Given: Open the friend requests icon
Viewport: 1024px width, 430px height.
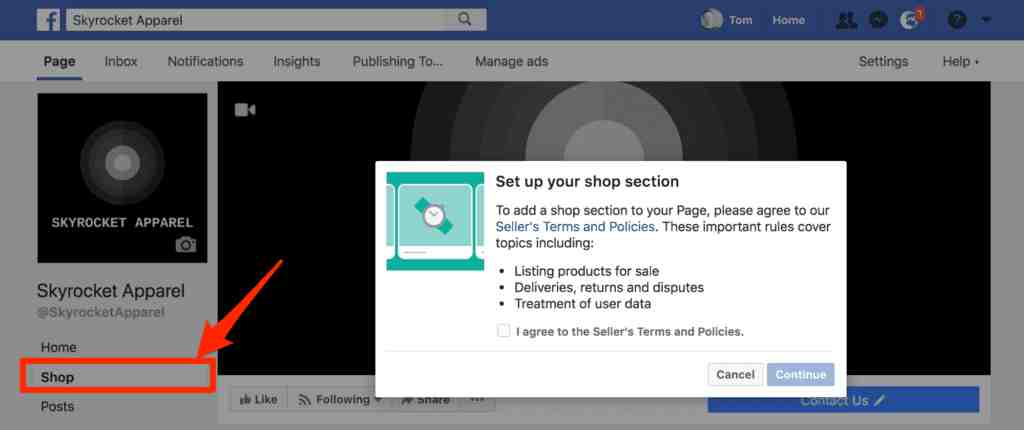Looking at the screenshot, I should click(x=846, y=20).
